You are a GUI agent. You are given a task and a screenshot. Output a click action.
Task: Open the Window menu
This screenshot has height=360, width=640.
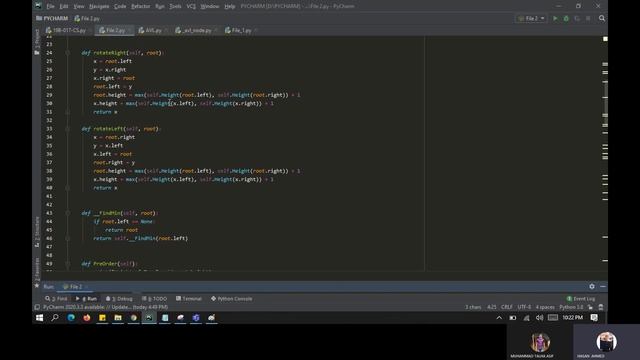210,6
